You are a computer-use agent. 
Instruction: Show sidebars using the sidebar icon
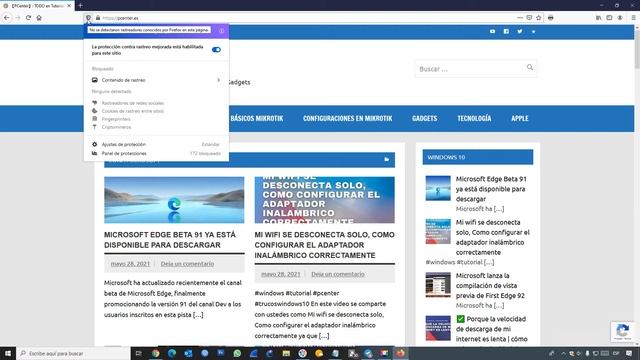(x=609, y=18)
